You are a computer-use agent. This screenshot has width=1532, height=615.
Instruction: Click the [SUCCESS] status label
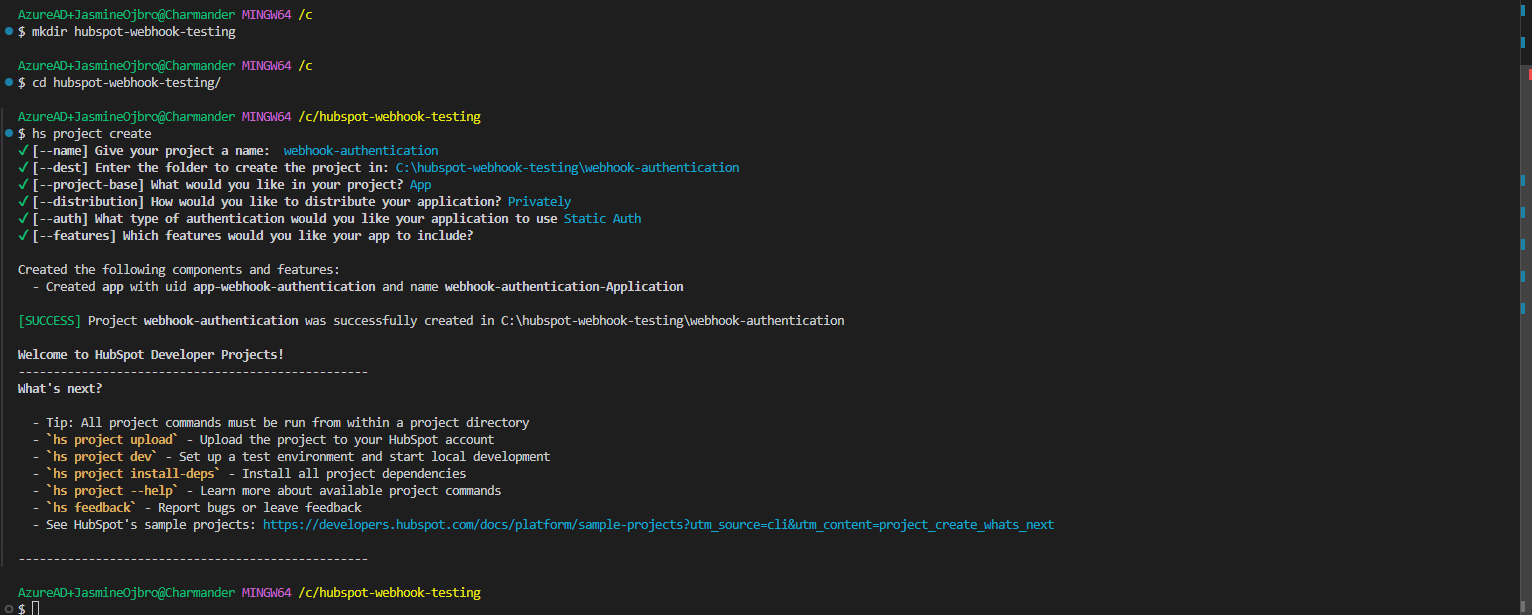pyautogui.click(x=49, y=320)
